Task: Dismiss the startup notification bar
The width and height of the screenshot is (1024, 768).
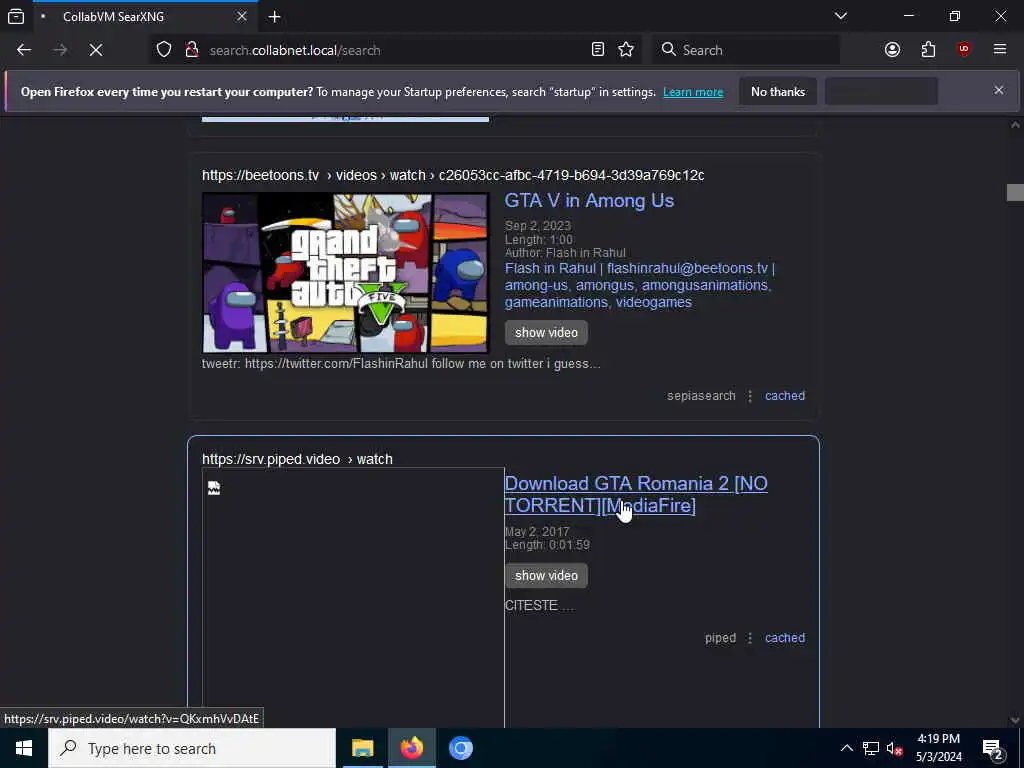Action: point(999,90)
